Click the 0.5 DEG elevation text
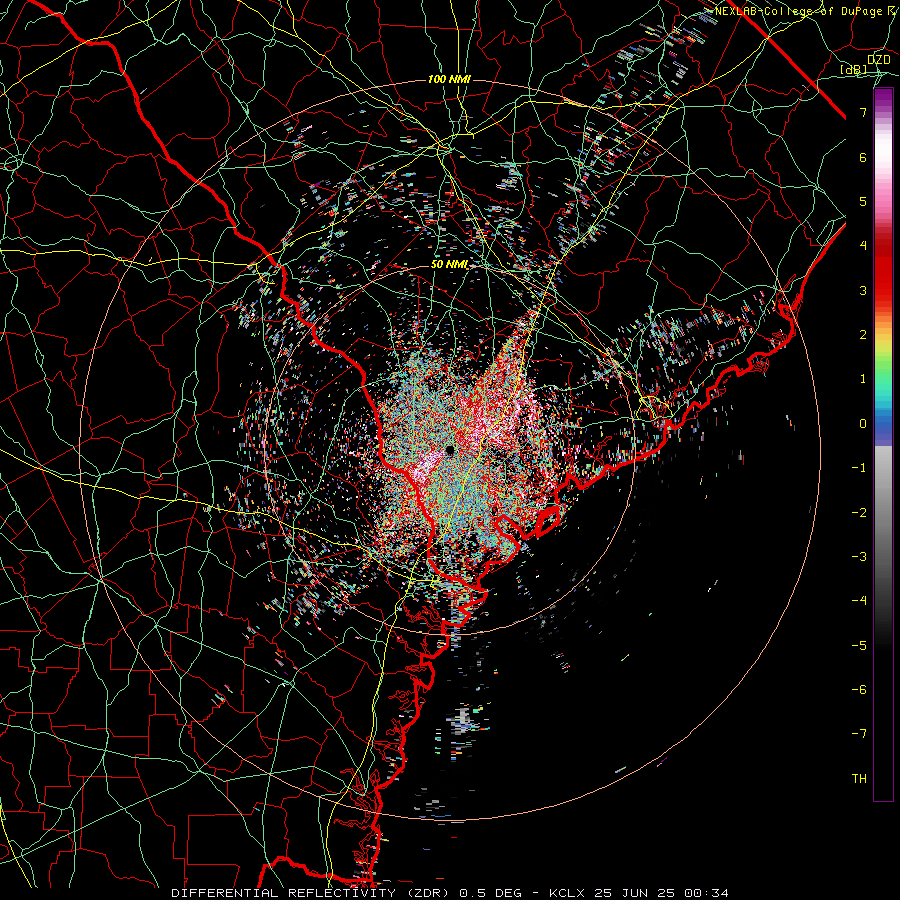Screen dimensions: 900x900 [x=491, y=893]
